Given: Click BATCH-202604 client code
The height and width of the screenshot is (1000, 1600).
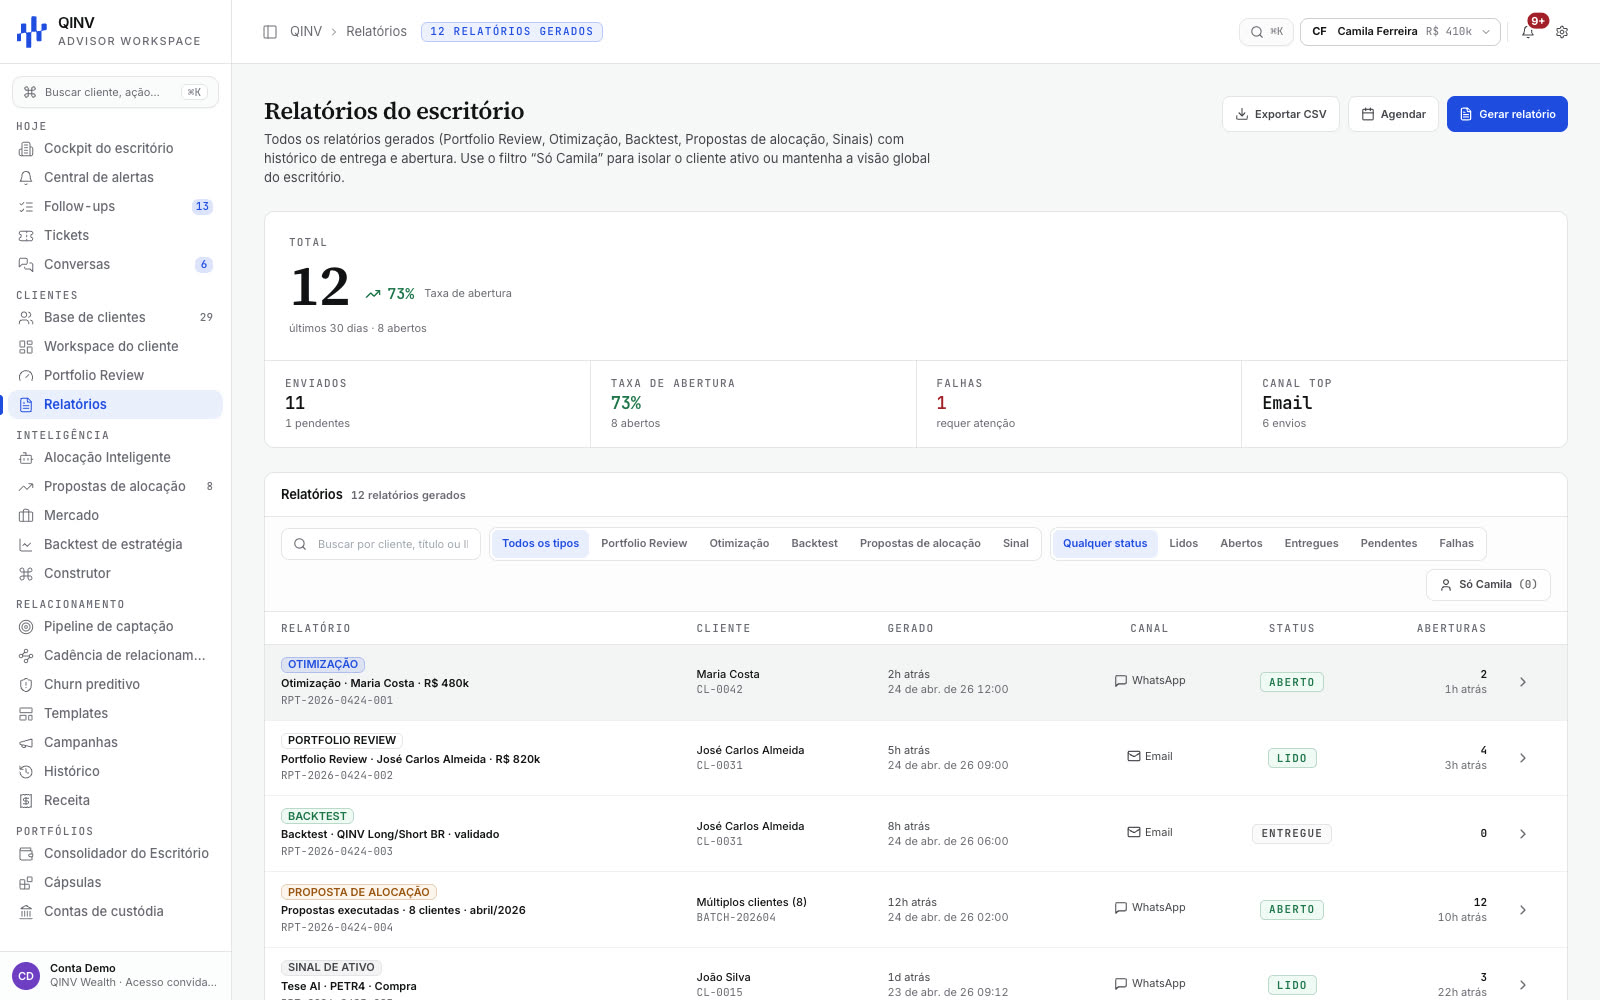Looking at the screenshot, I should pos(736,918).
